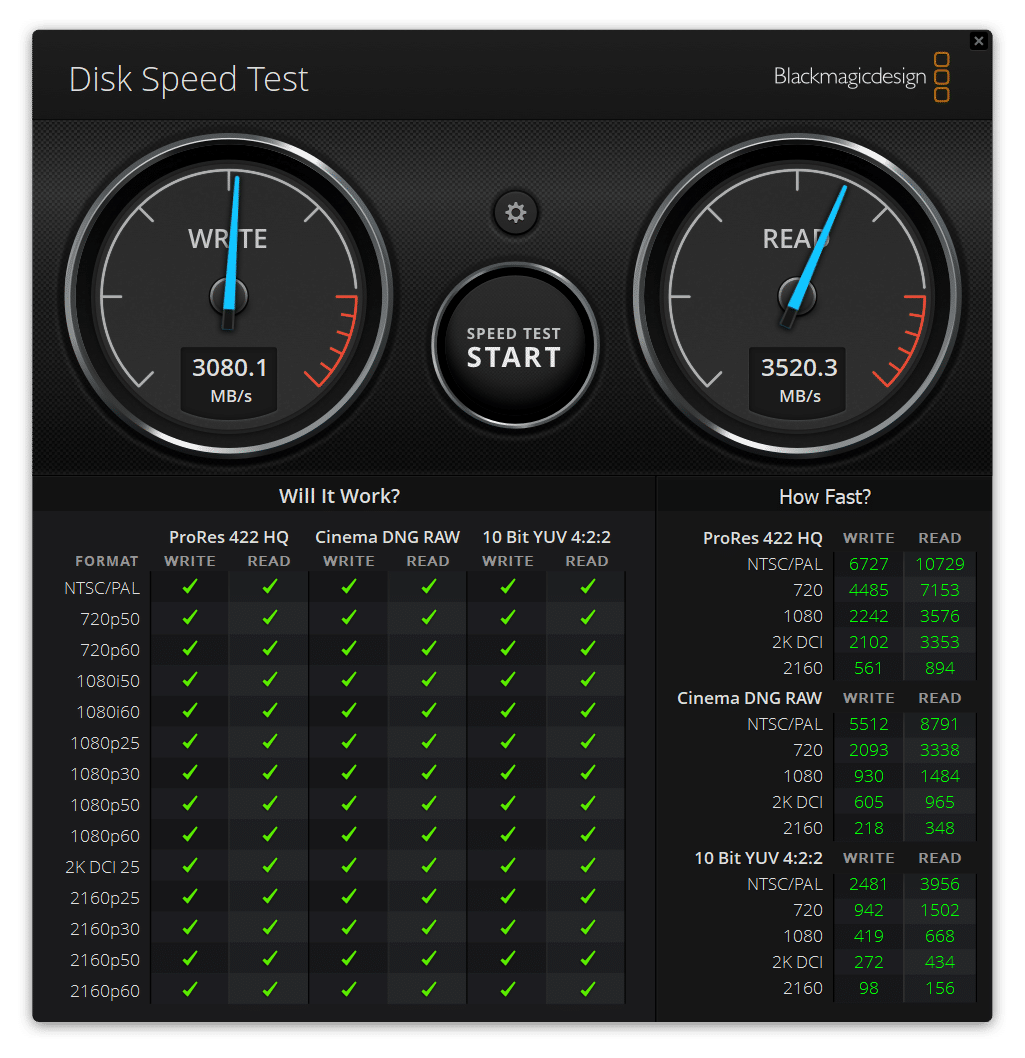Click Cinema DNG NTSC/PAL write value 5512
The height and width of the screenshot is (1058, 1025).
pyautogui.click(x=868, y=724)
